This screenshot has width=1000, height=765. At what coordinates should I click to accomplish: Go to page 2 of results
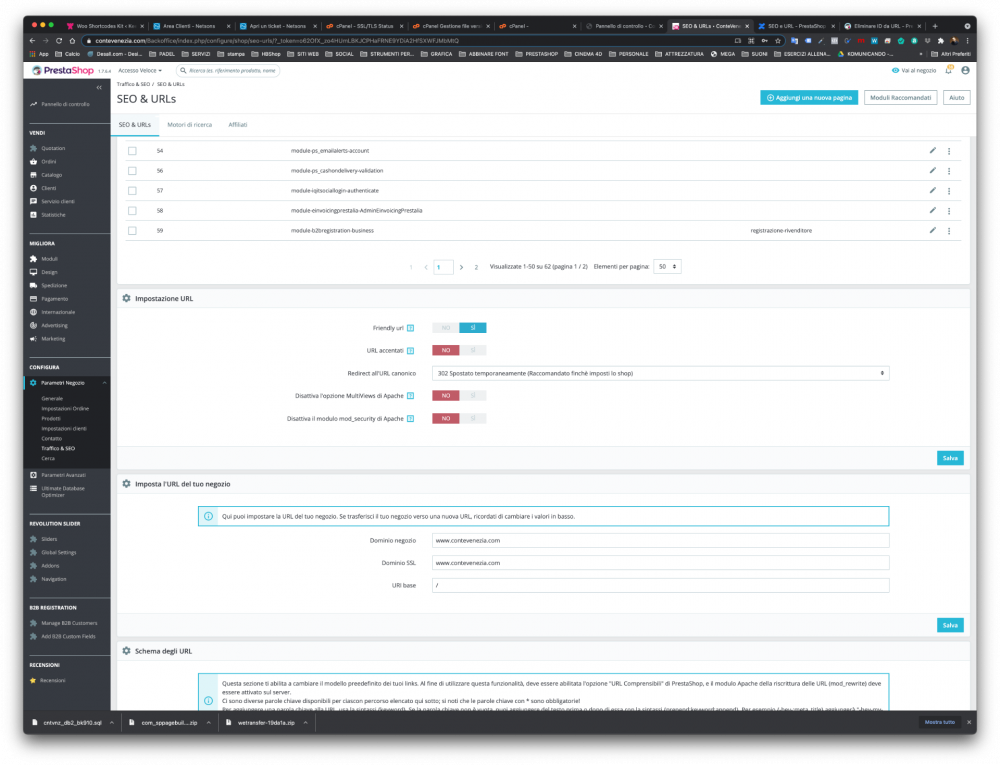(x=476, y=267)
